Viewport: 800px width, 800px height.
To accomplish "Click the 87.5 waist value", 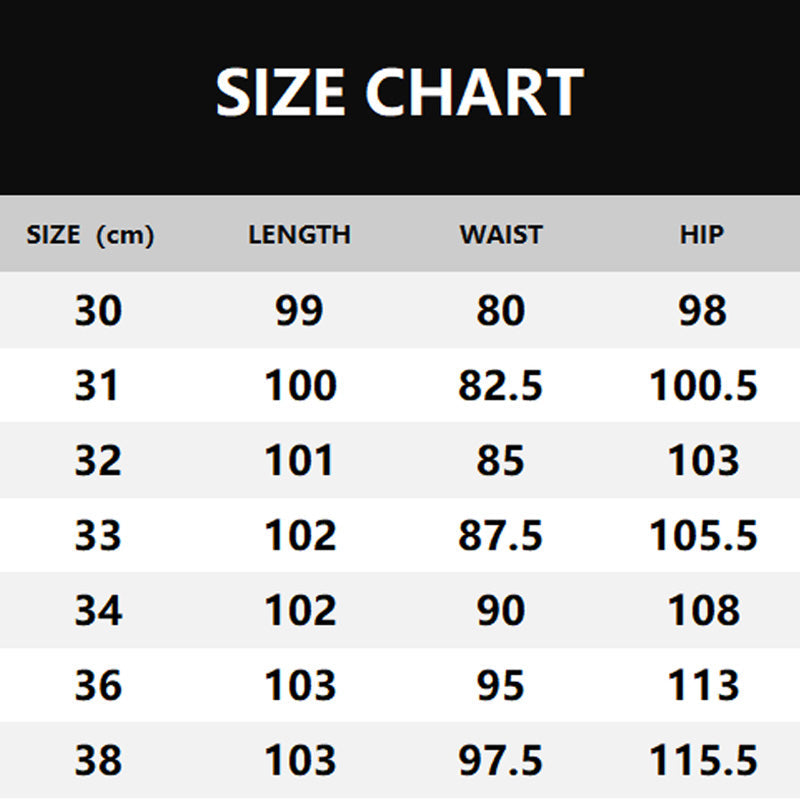I will point(501,535).
